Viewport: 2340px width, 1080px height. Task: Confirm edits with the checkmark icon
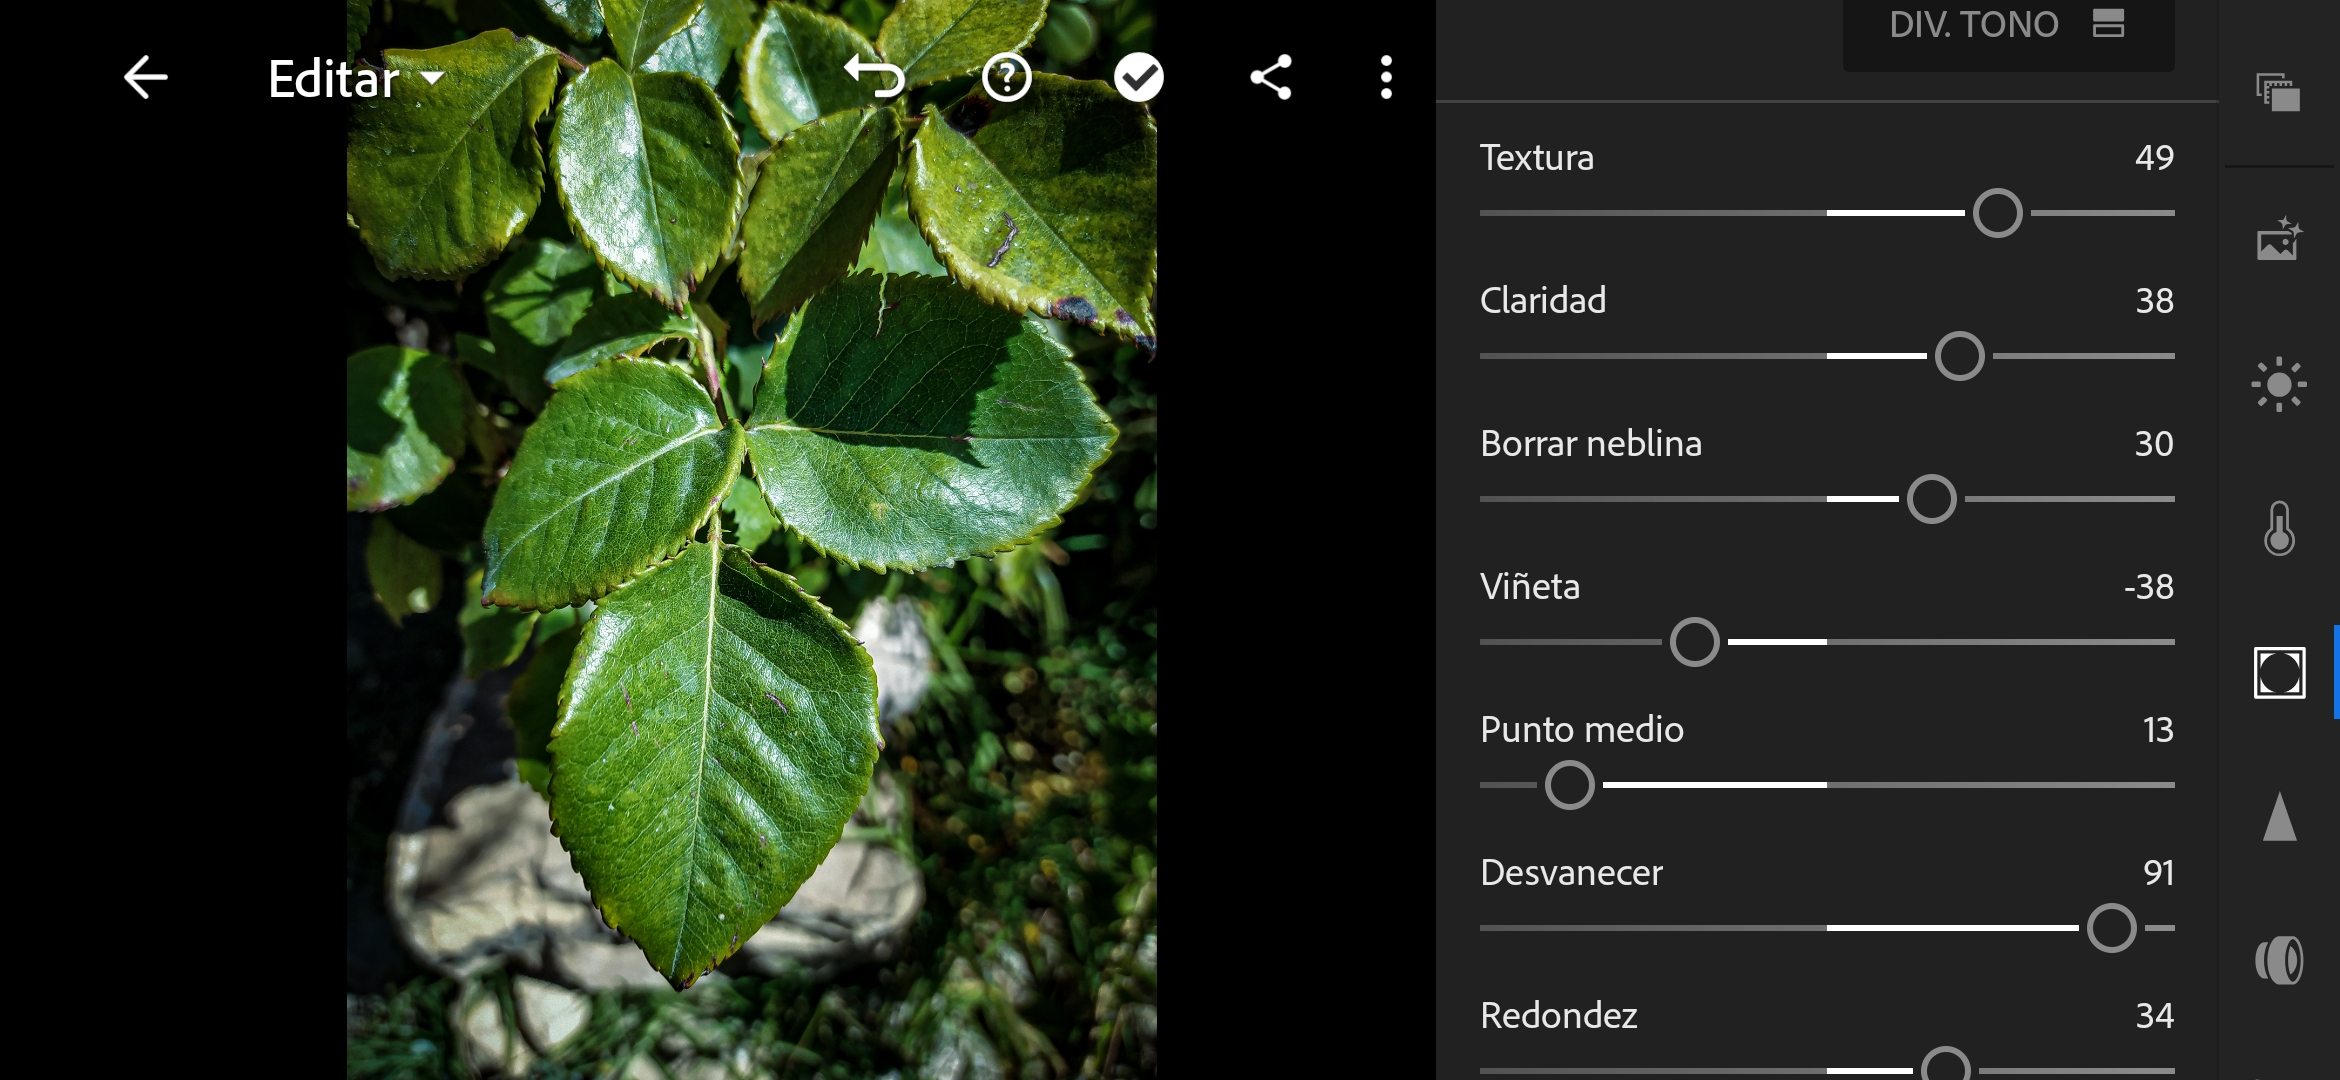(x=1139, y=77)
